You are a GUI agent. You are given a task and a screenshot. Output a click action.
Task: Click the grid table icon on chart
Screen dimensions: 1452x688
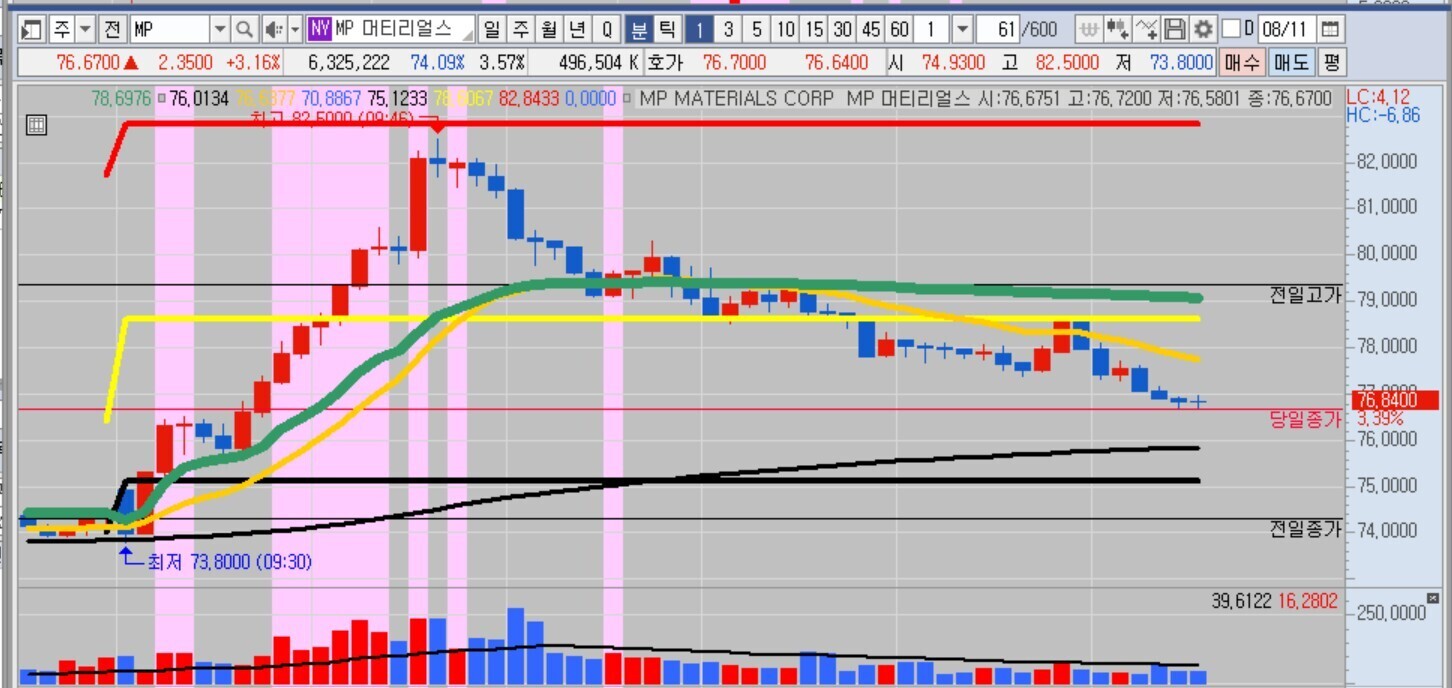tap(36, 125)
